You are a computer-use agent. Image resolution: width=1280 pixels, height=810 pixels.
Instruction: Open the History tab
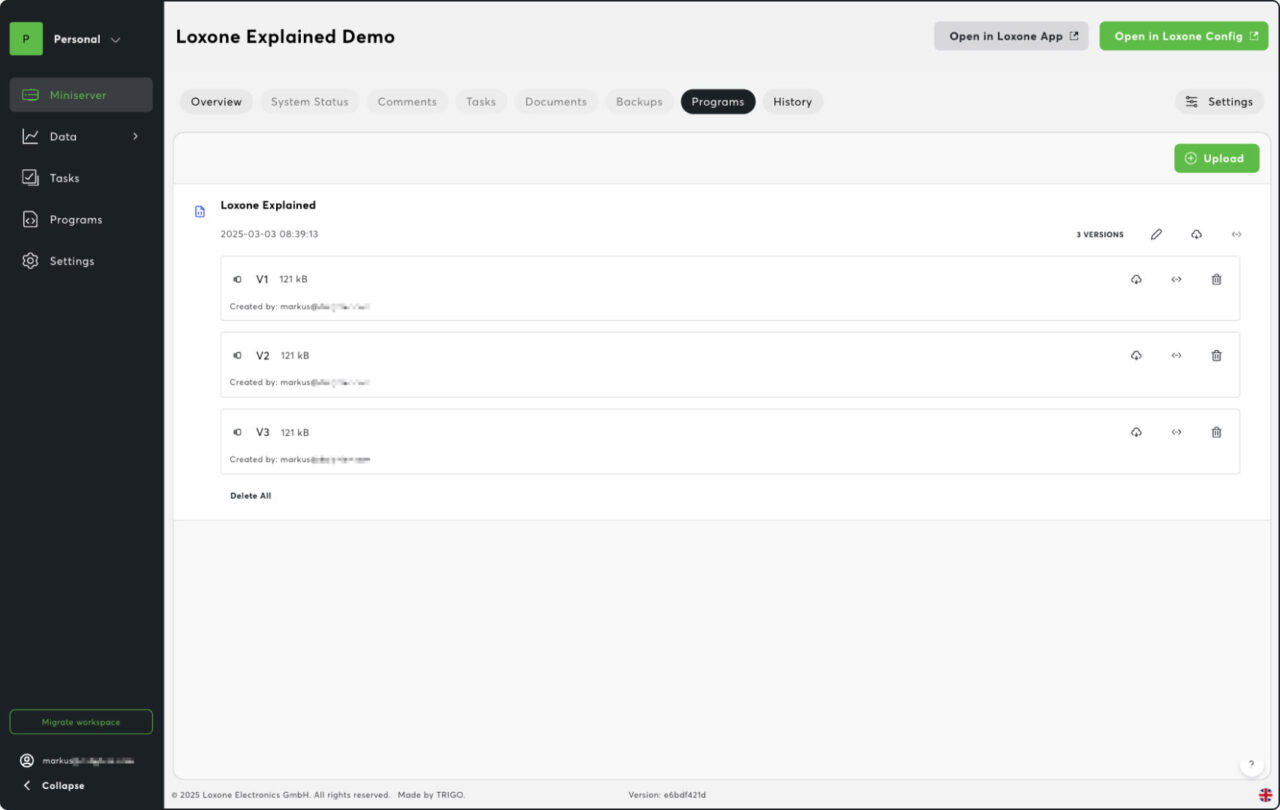(792, 101)
